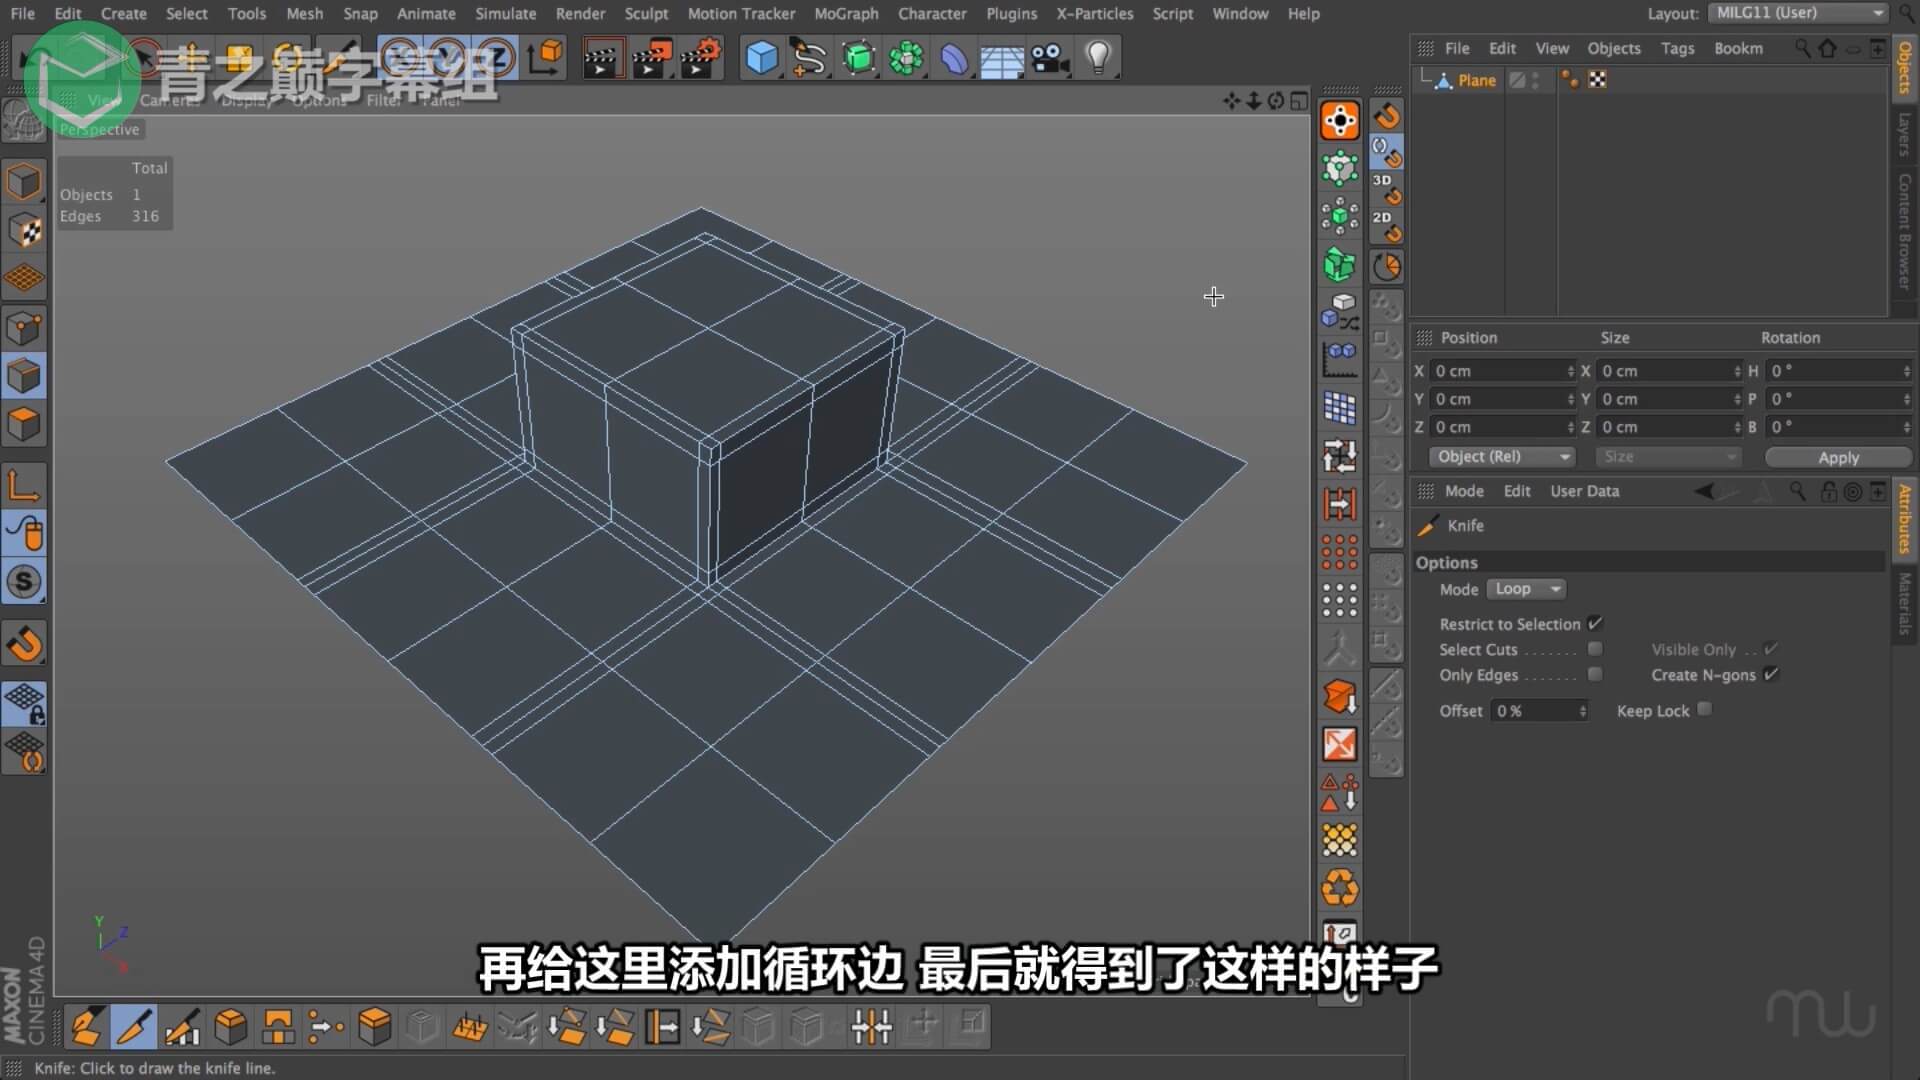Uncheck Restrict to Selection
Viewport: 1920px width, 1080px height.
(x=1596, y=623)
